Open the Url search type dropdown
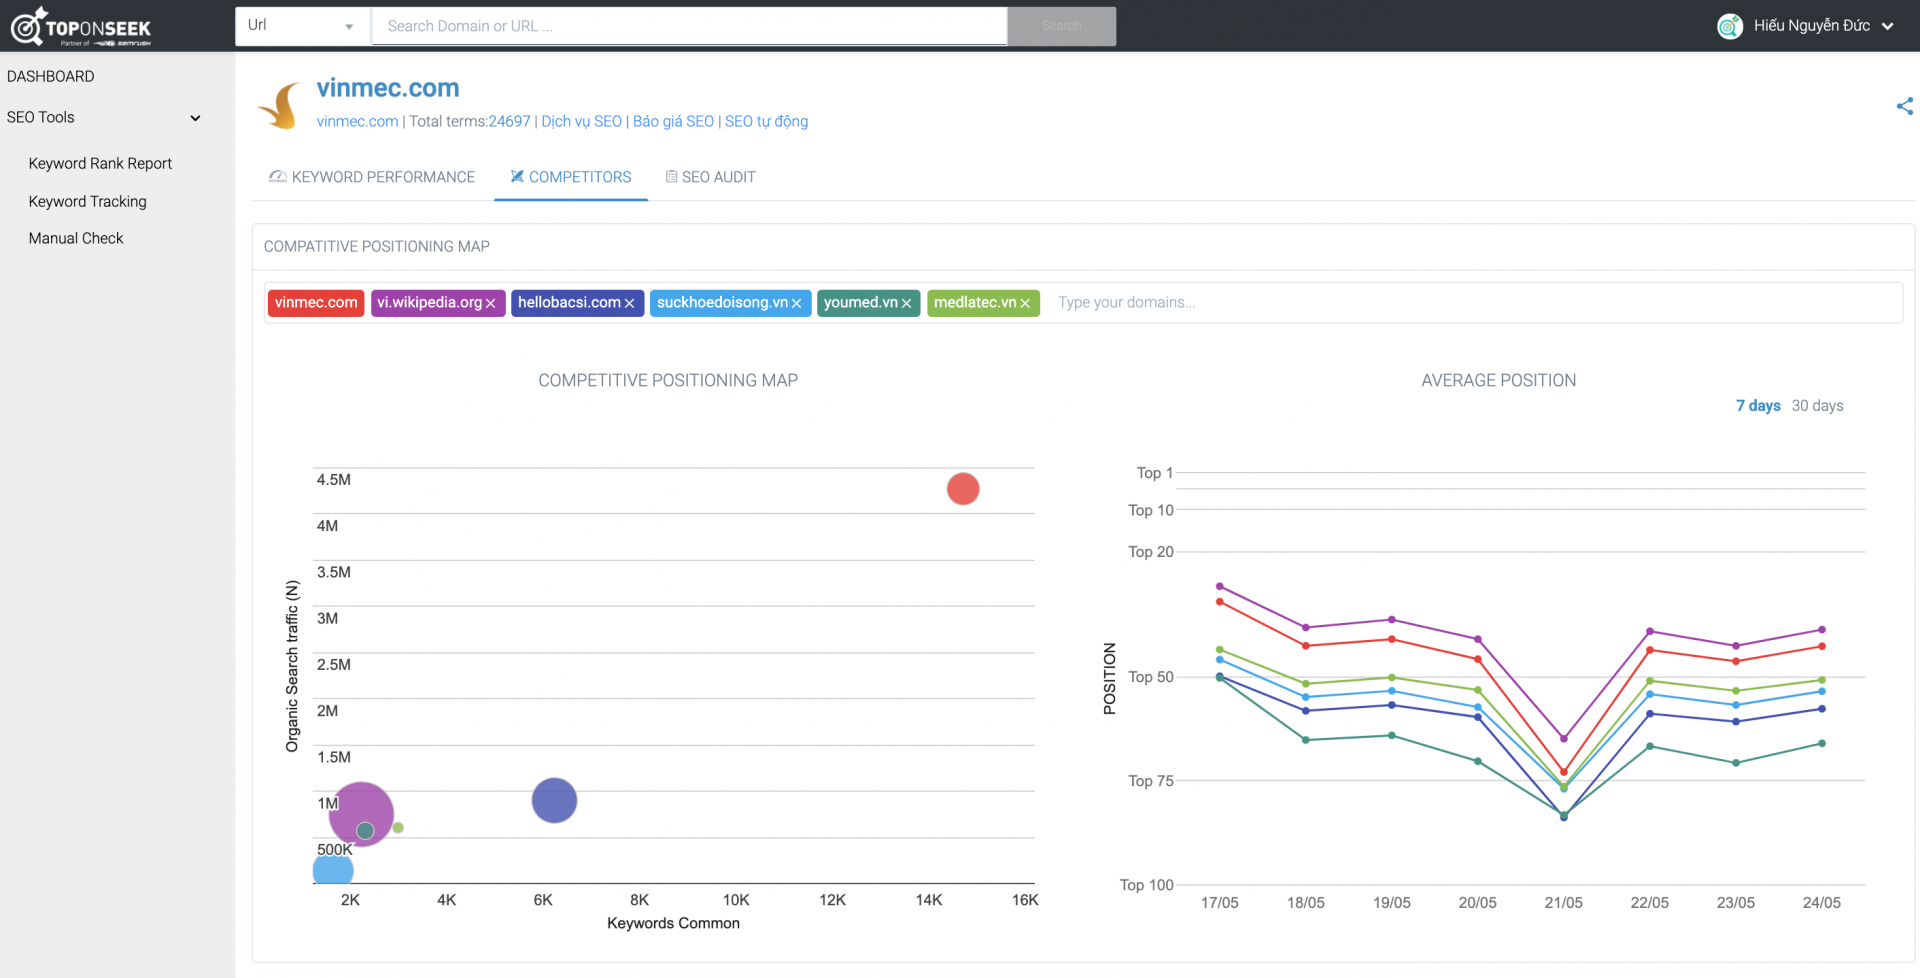The height and width of the screenshot is (978, 1920). click(302, 26)
